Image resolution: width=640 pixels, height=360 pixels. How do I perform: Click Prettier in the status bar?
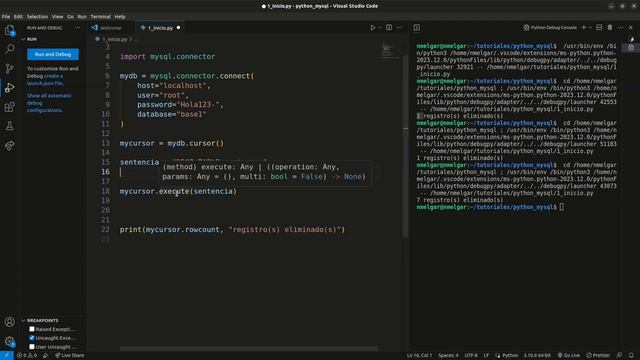(598, 356)
